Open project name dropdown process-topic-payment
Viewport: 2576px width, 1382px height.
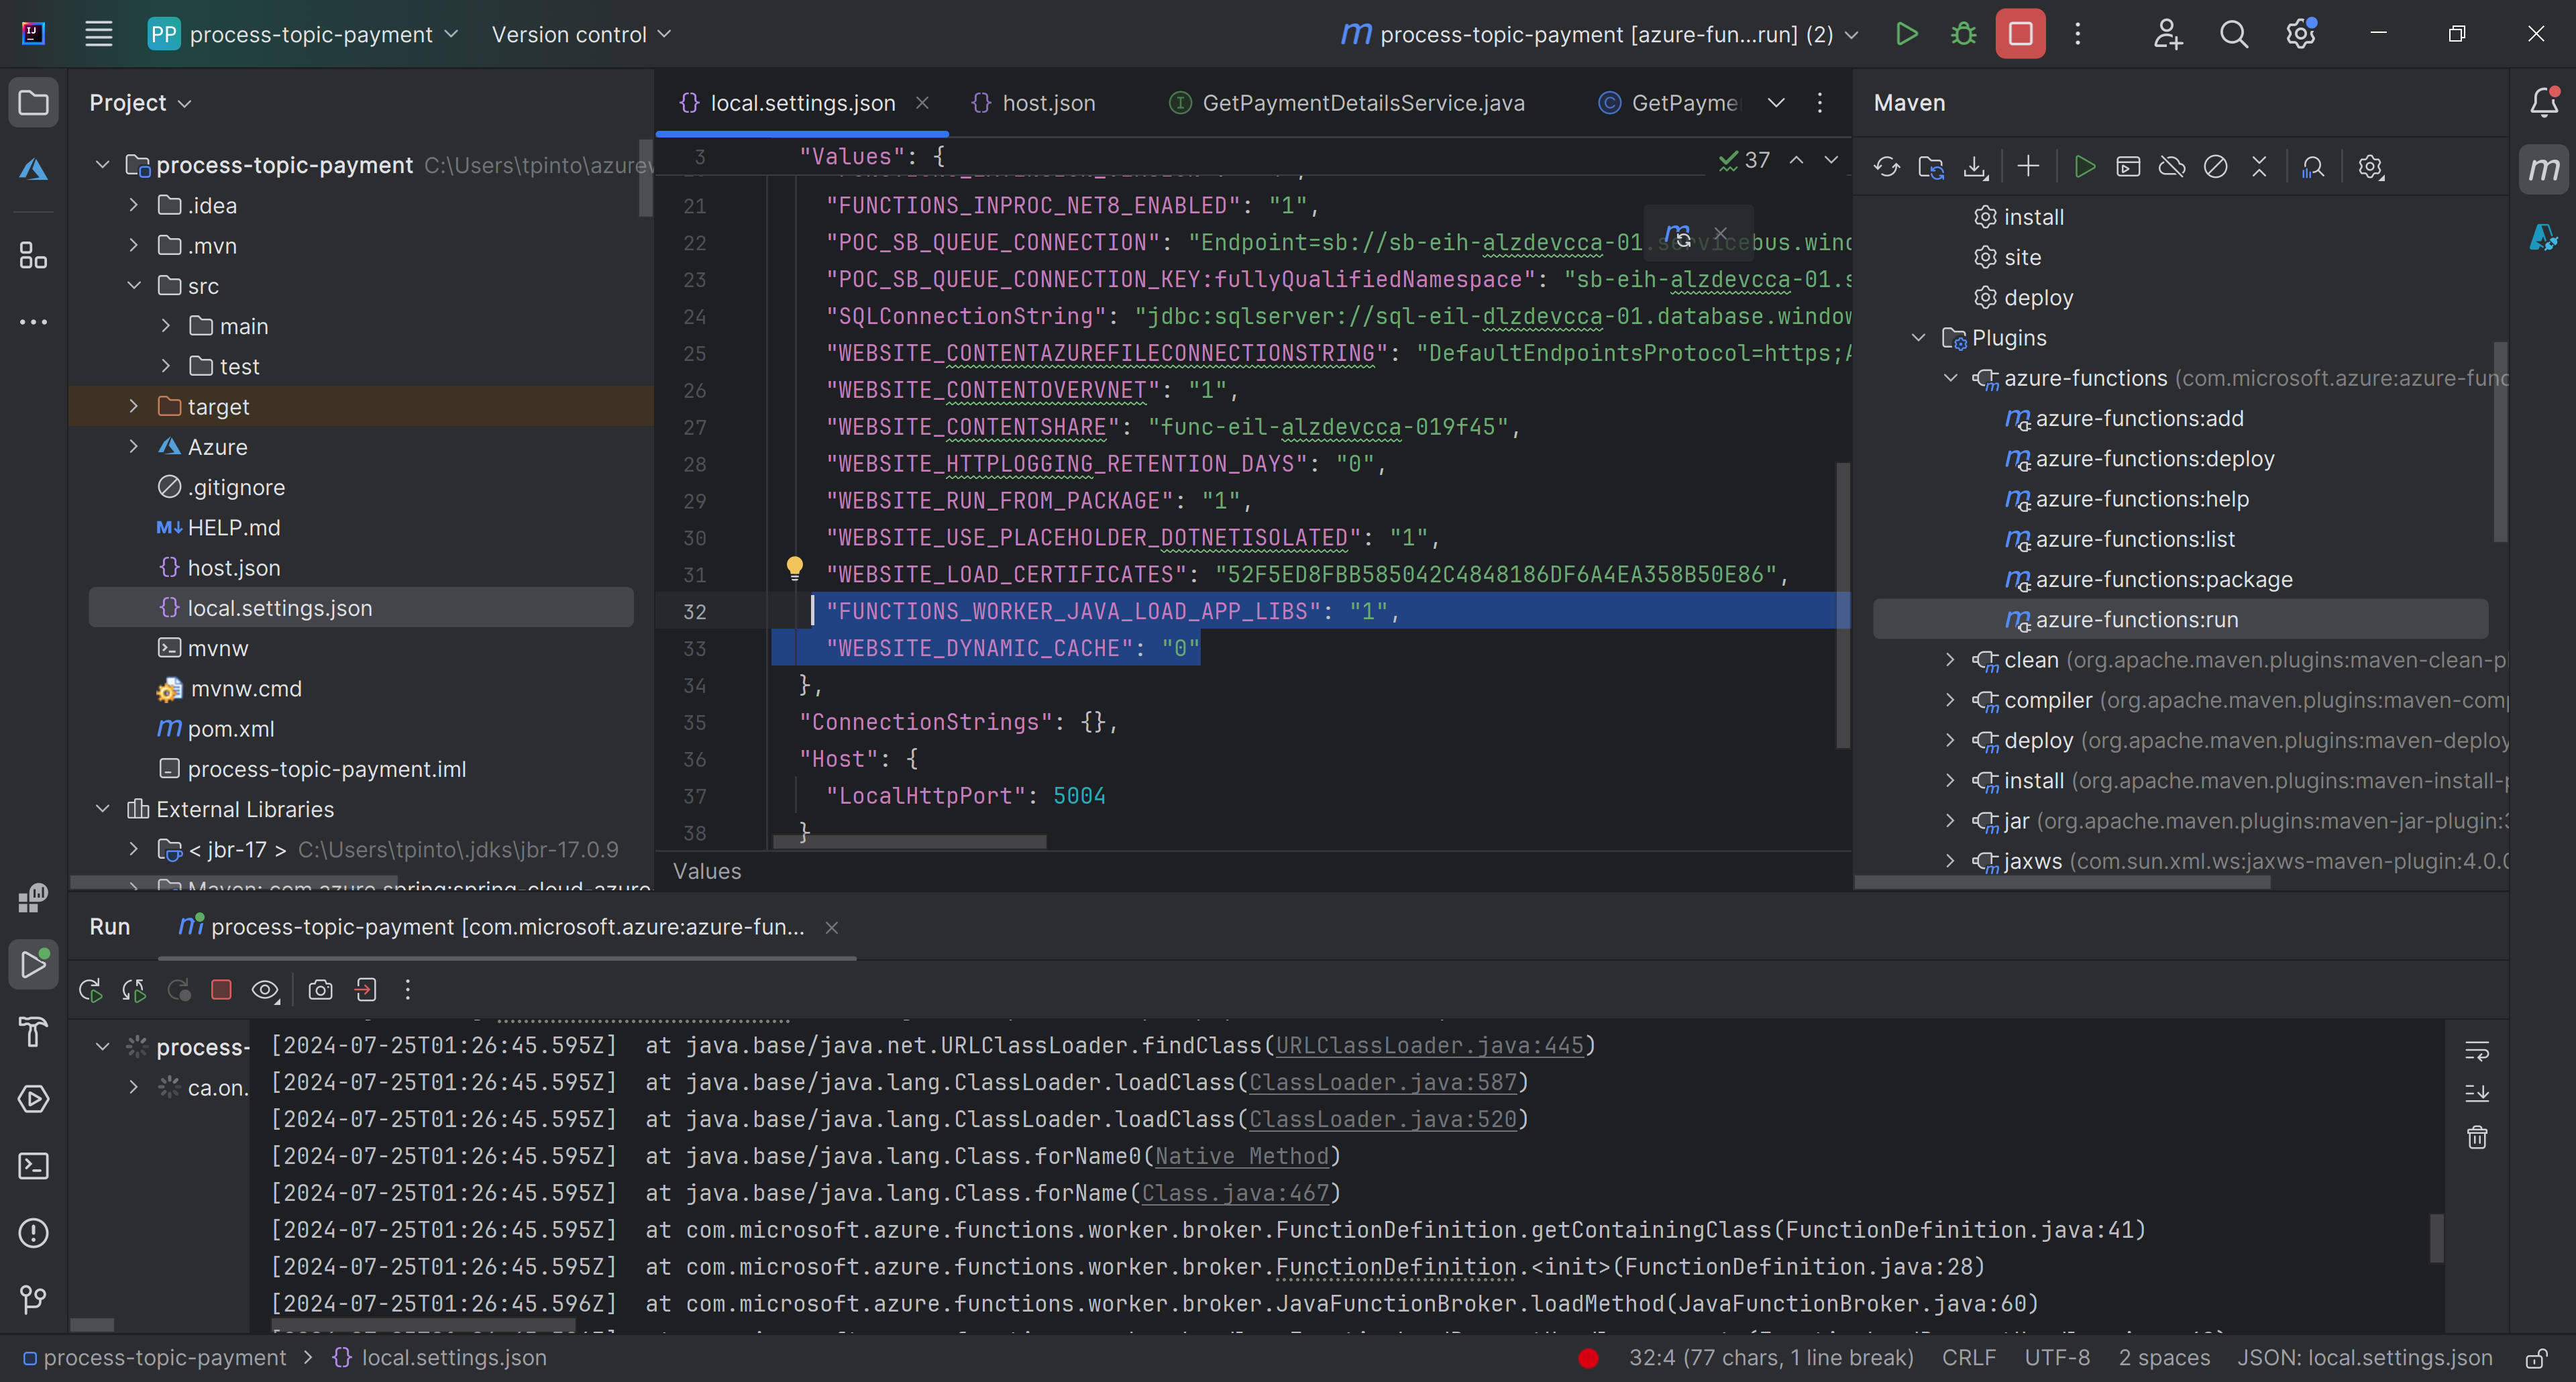point(304,34)
